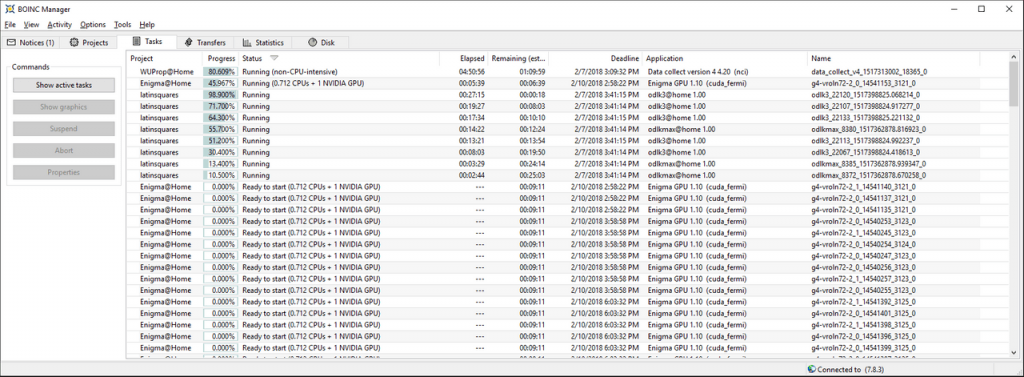Screen dimensions: 1024x377
Task: Open the Tools menu
Action: (x=123, y=24)
